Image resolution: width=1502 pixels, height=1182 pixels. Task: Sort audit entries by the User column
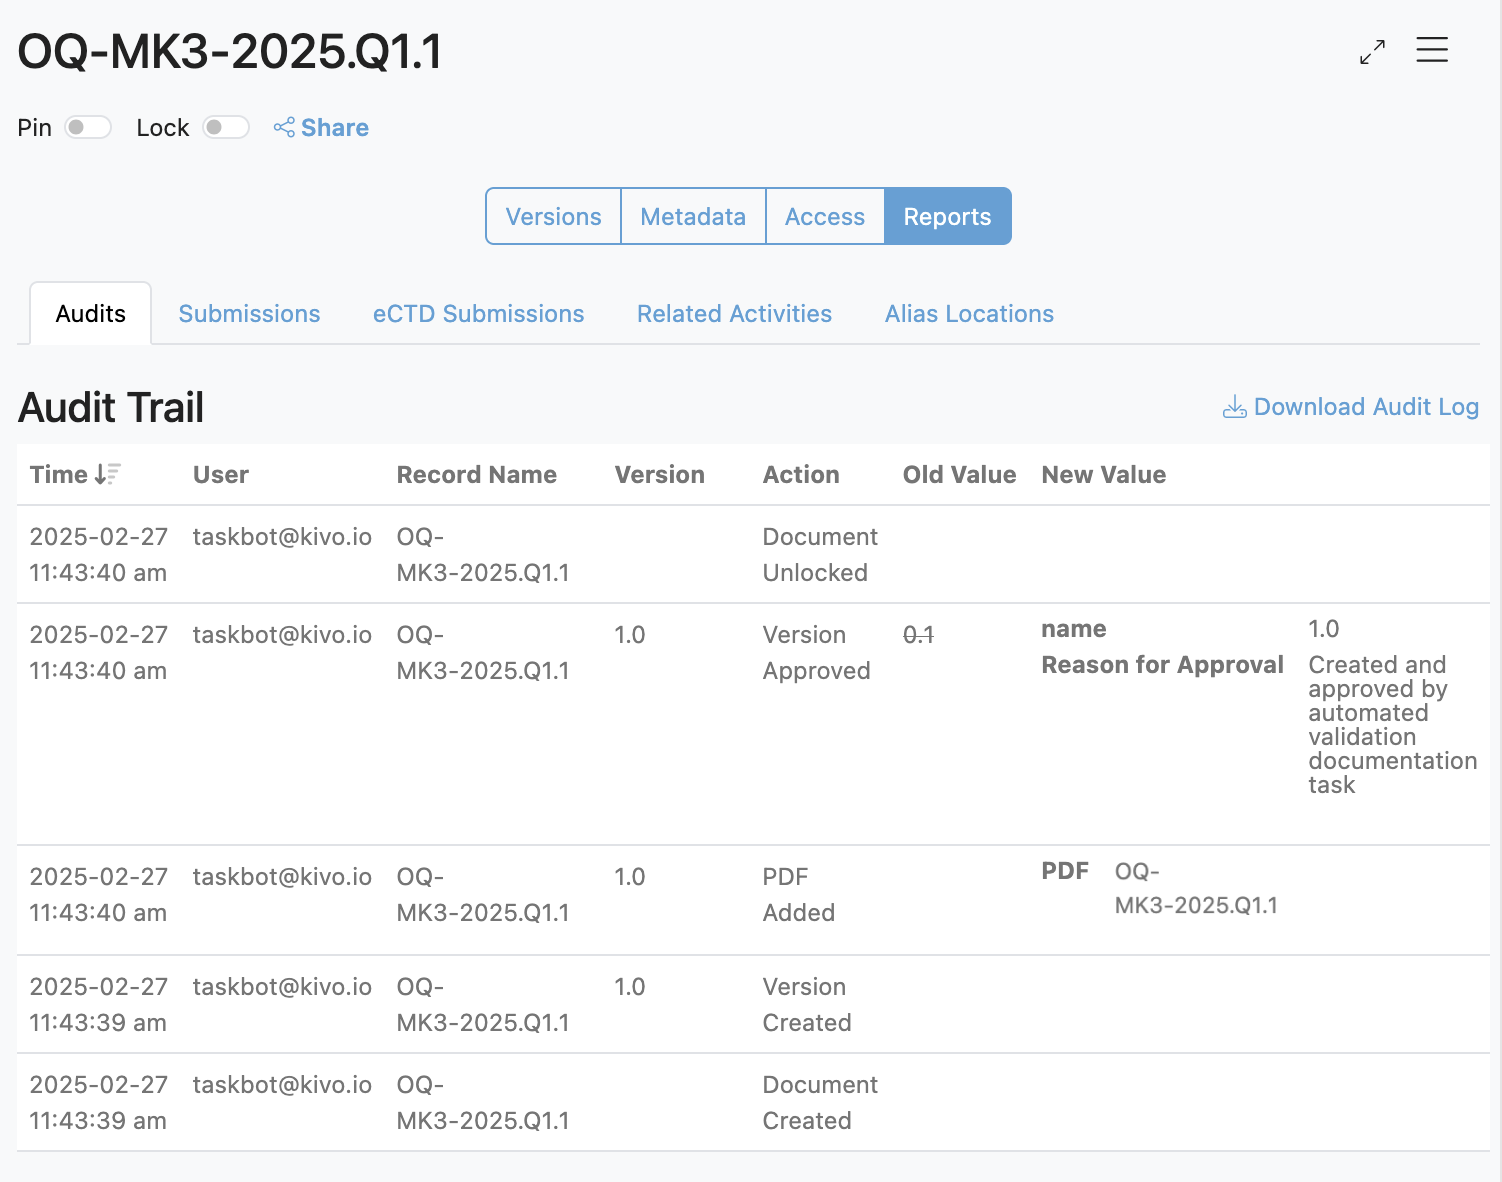tap(221, 474)
